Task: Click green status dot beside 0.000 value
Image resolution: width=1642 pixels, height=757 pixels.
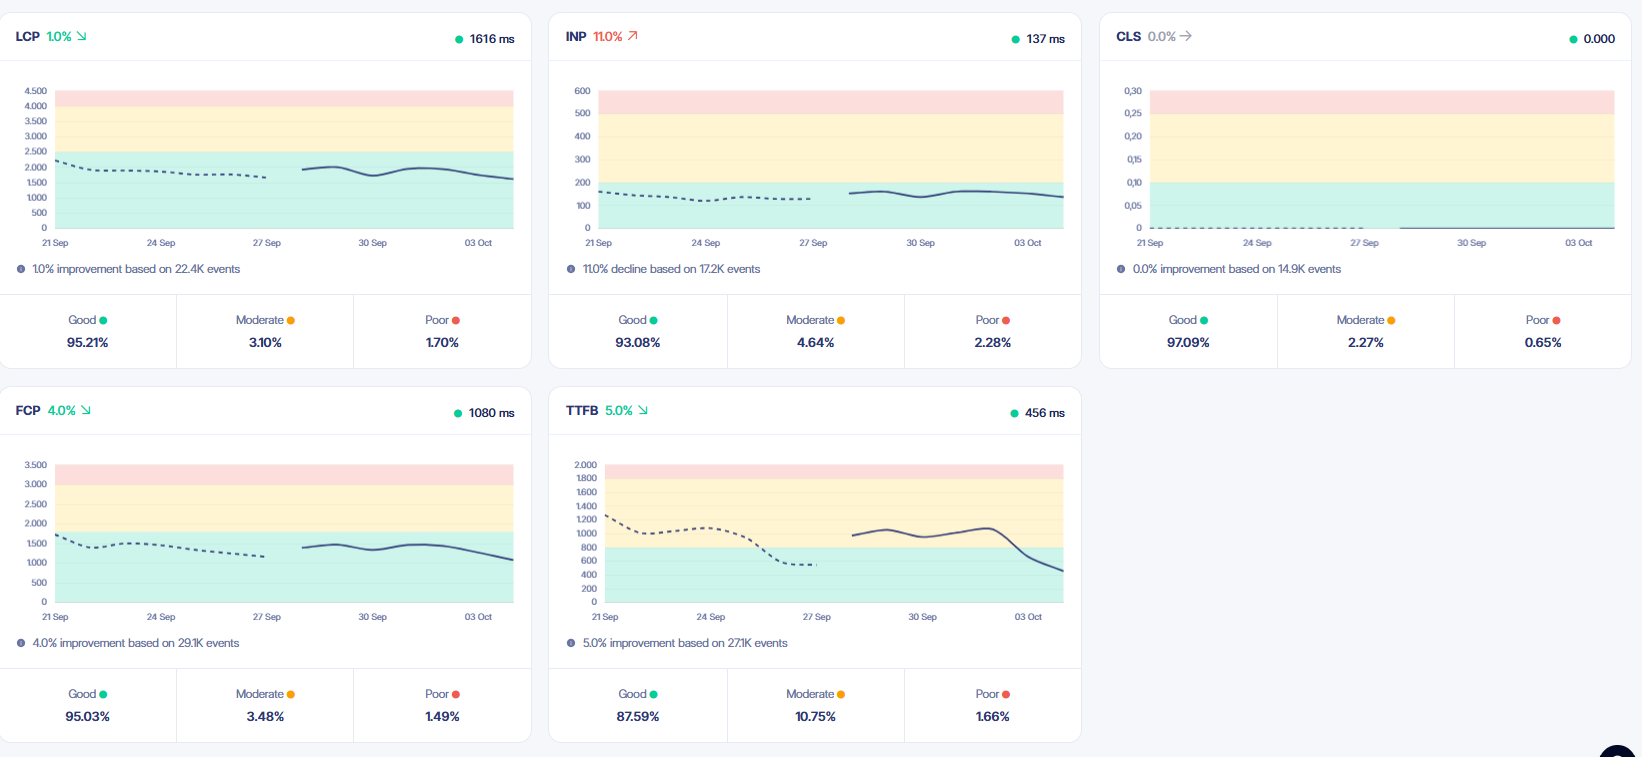Action: click(x=1573, y=39)
